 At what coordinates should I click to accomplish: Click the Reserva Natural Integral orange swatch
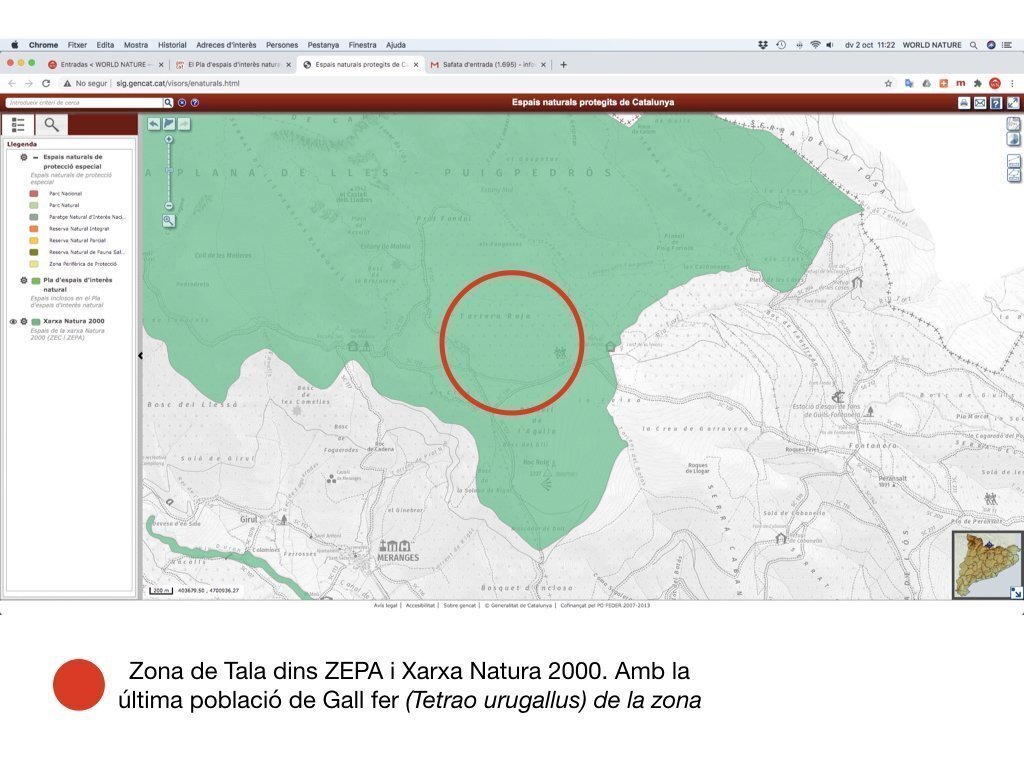click(34, 229)
